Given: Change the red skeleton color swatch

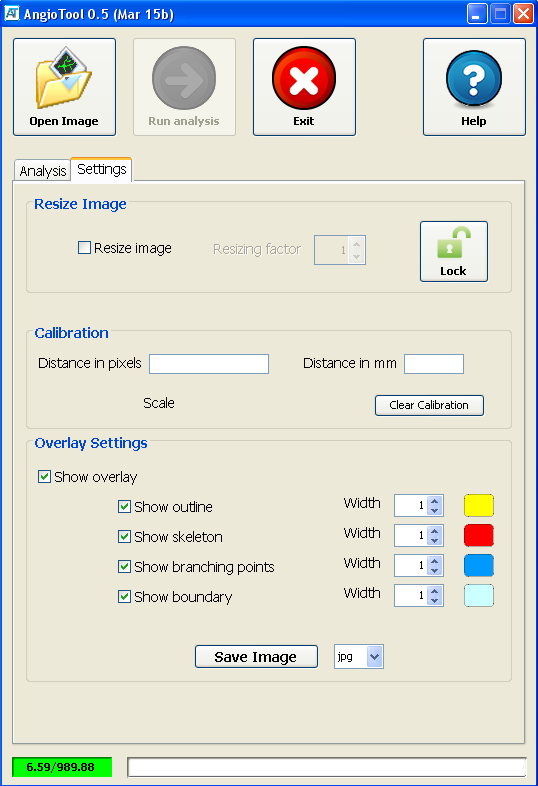Looking at the screenshot, I should pyautogui.click(x=479, y=535).
